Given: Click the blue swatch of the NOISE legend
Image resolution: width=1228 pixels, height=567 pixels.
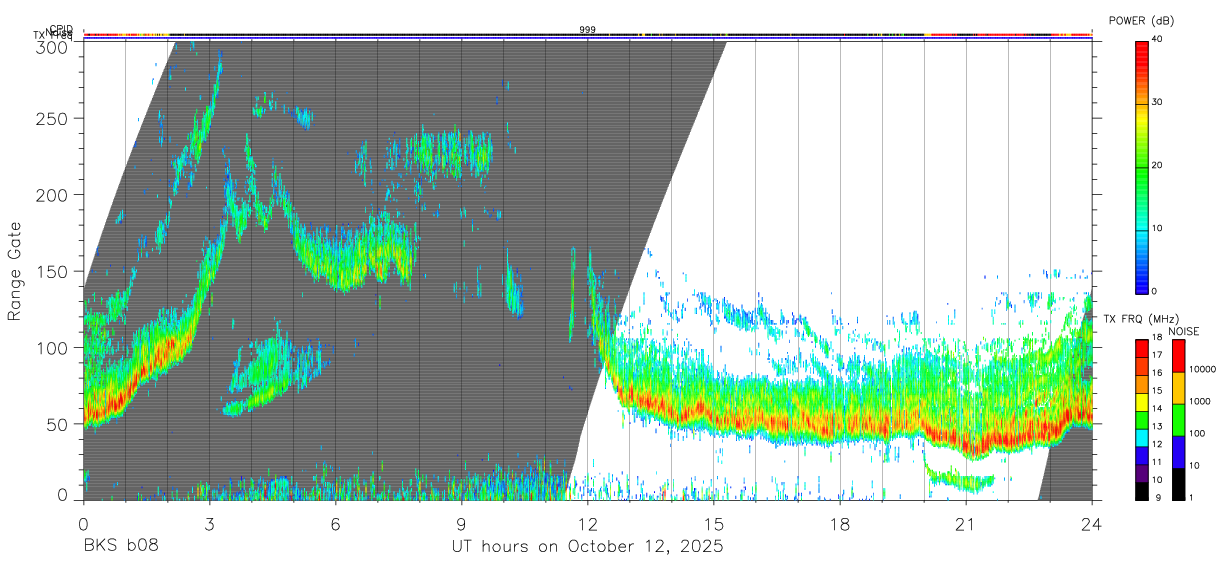Looking at the screenshot, I should tap(1178, 452).
